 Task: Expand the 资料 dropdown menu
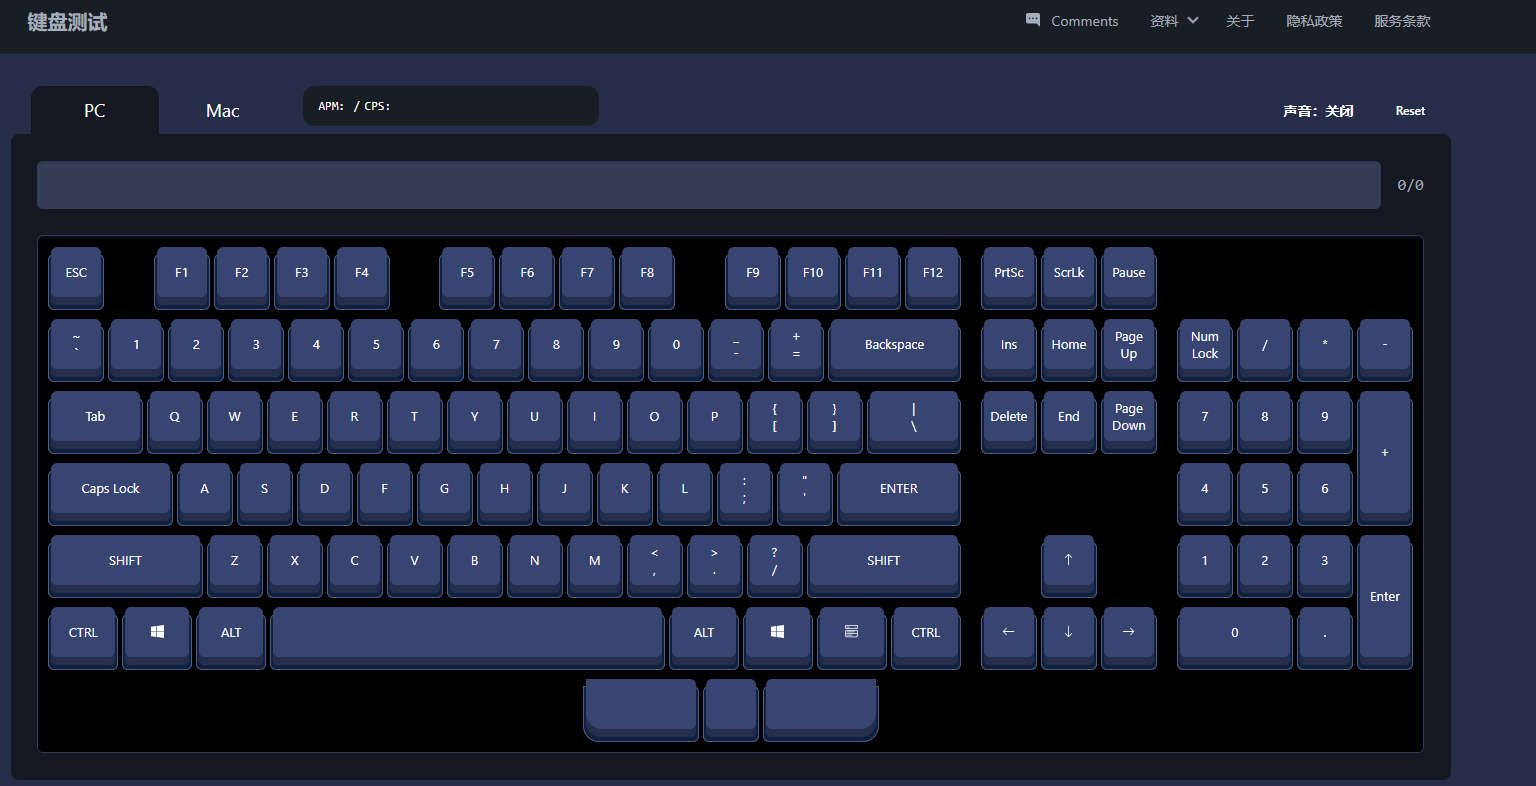click(x=1174, y=21)
